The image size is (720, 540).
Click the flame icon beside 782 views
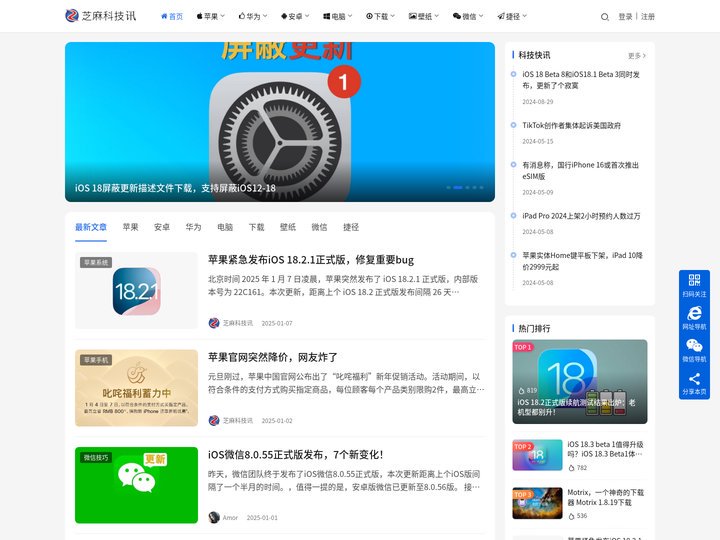[571, 468]
